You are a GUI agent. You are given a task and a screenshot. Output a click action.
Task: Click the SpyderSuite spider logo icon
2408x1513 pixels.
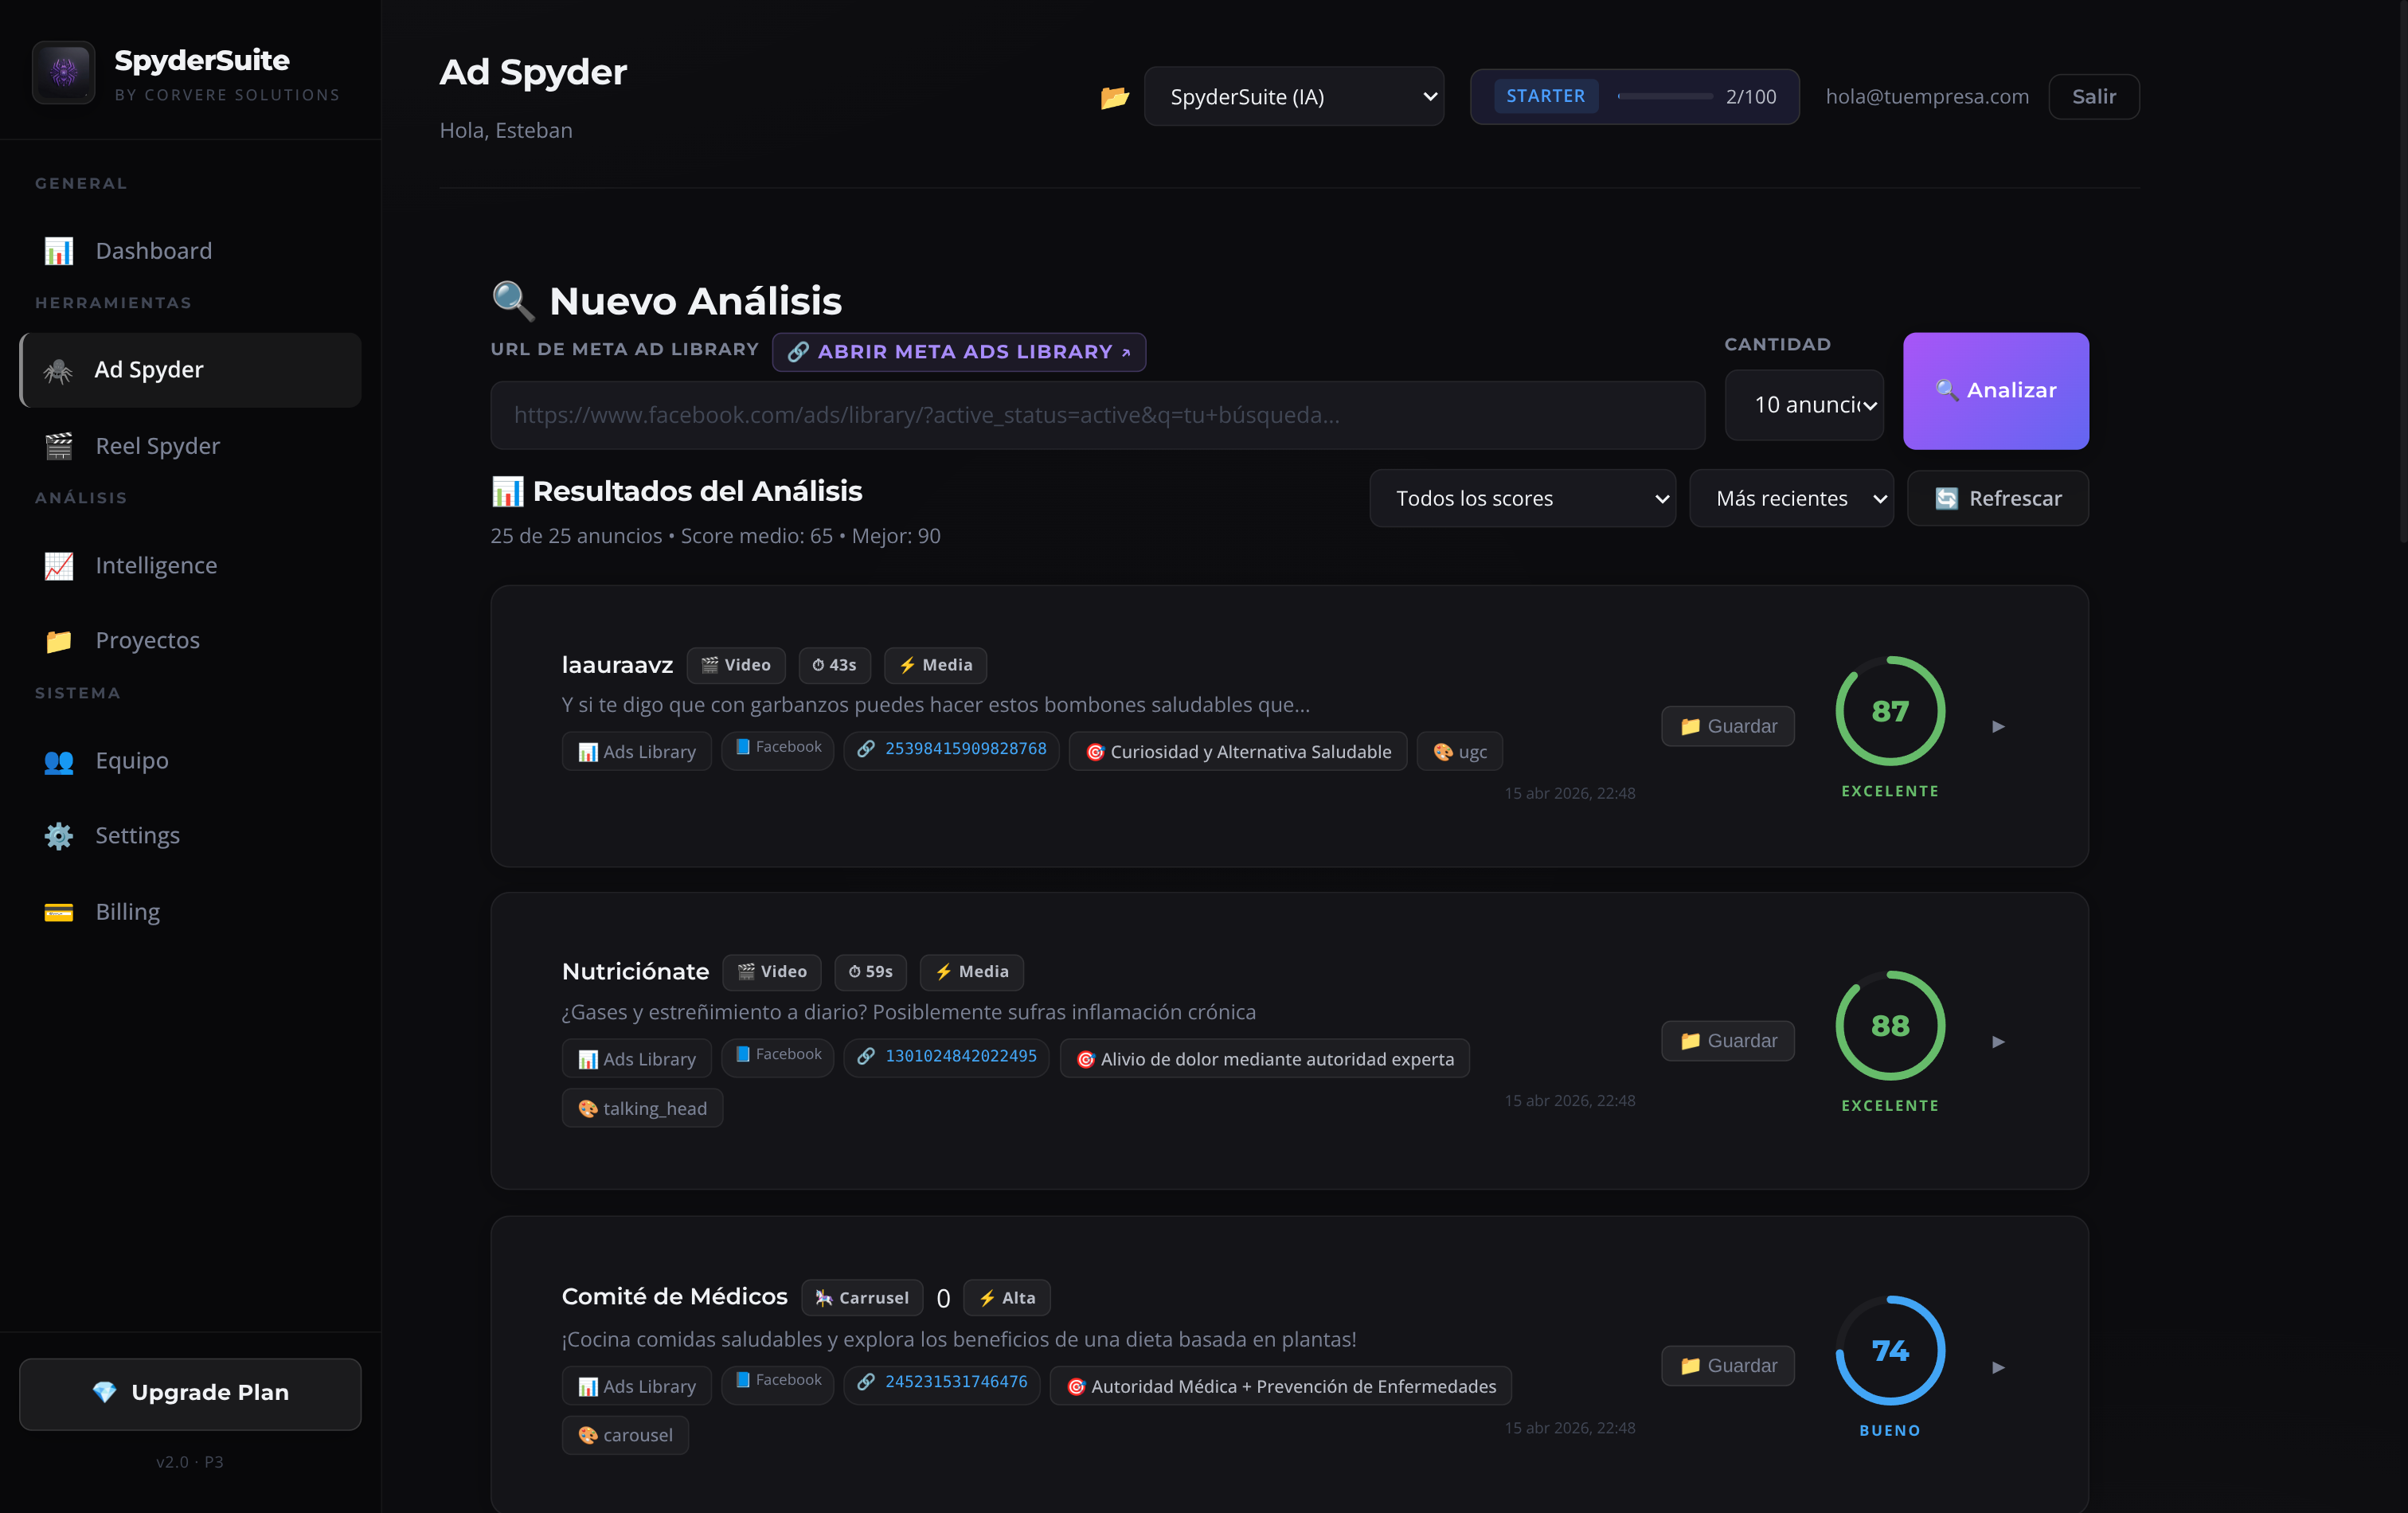pos(63,72)
